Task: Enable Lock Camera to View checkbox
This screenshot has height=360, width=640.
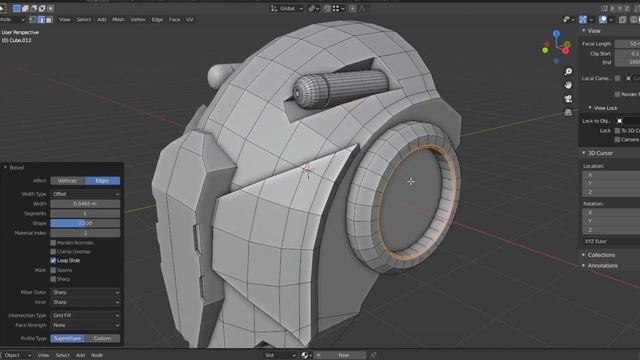Action: 617,140
